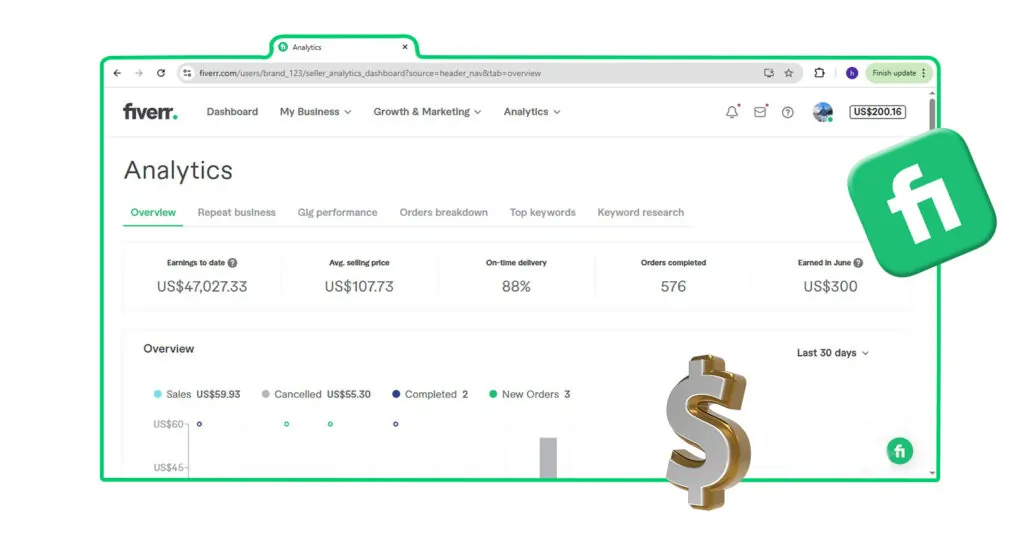1024x538 pixels.
Task: Go to the Dashboard link
Action: [x=232, y=112]
